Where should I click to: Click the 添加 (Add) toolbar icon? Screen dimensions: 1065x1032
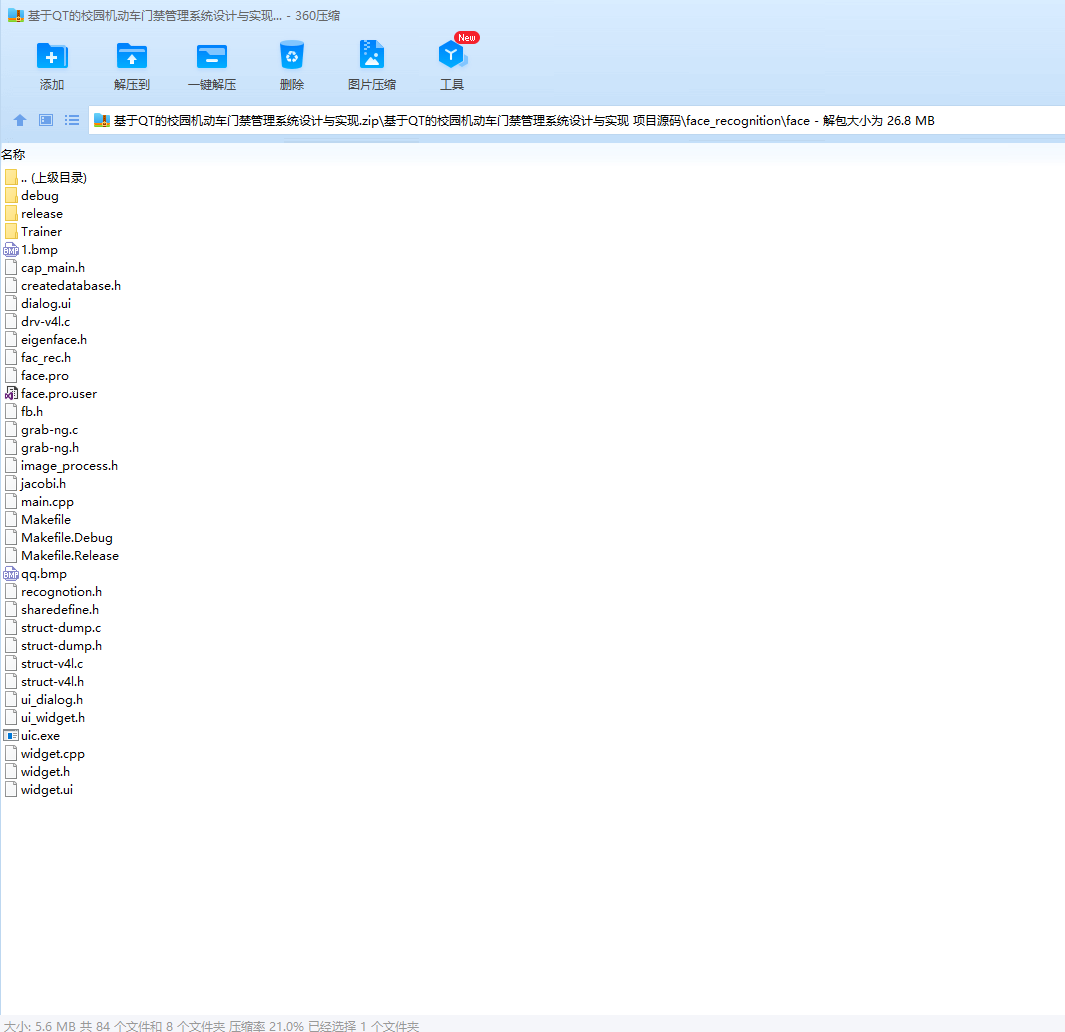point(52,56)
